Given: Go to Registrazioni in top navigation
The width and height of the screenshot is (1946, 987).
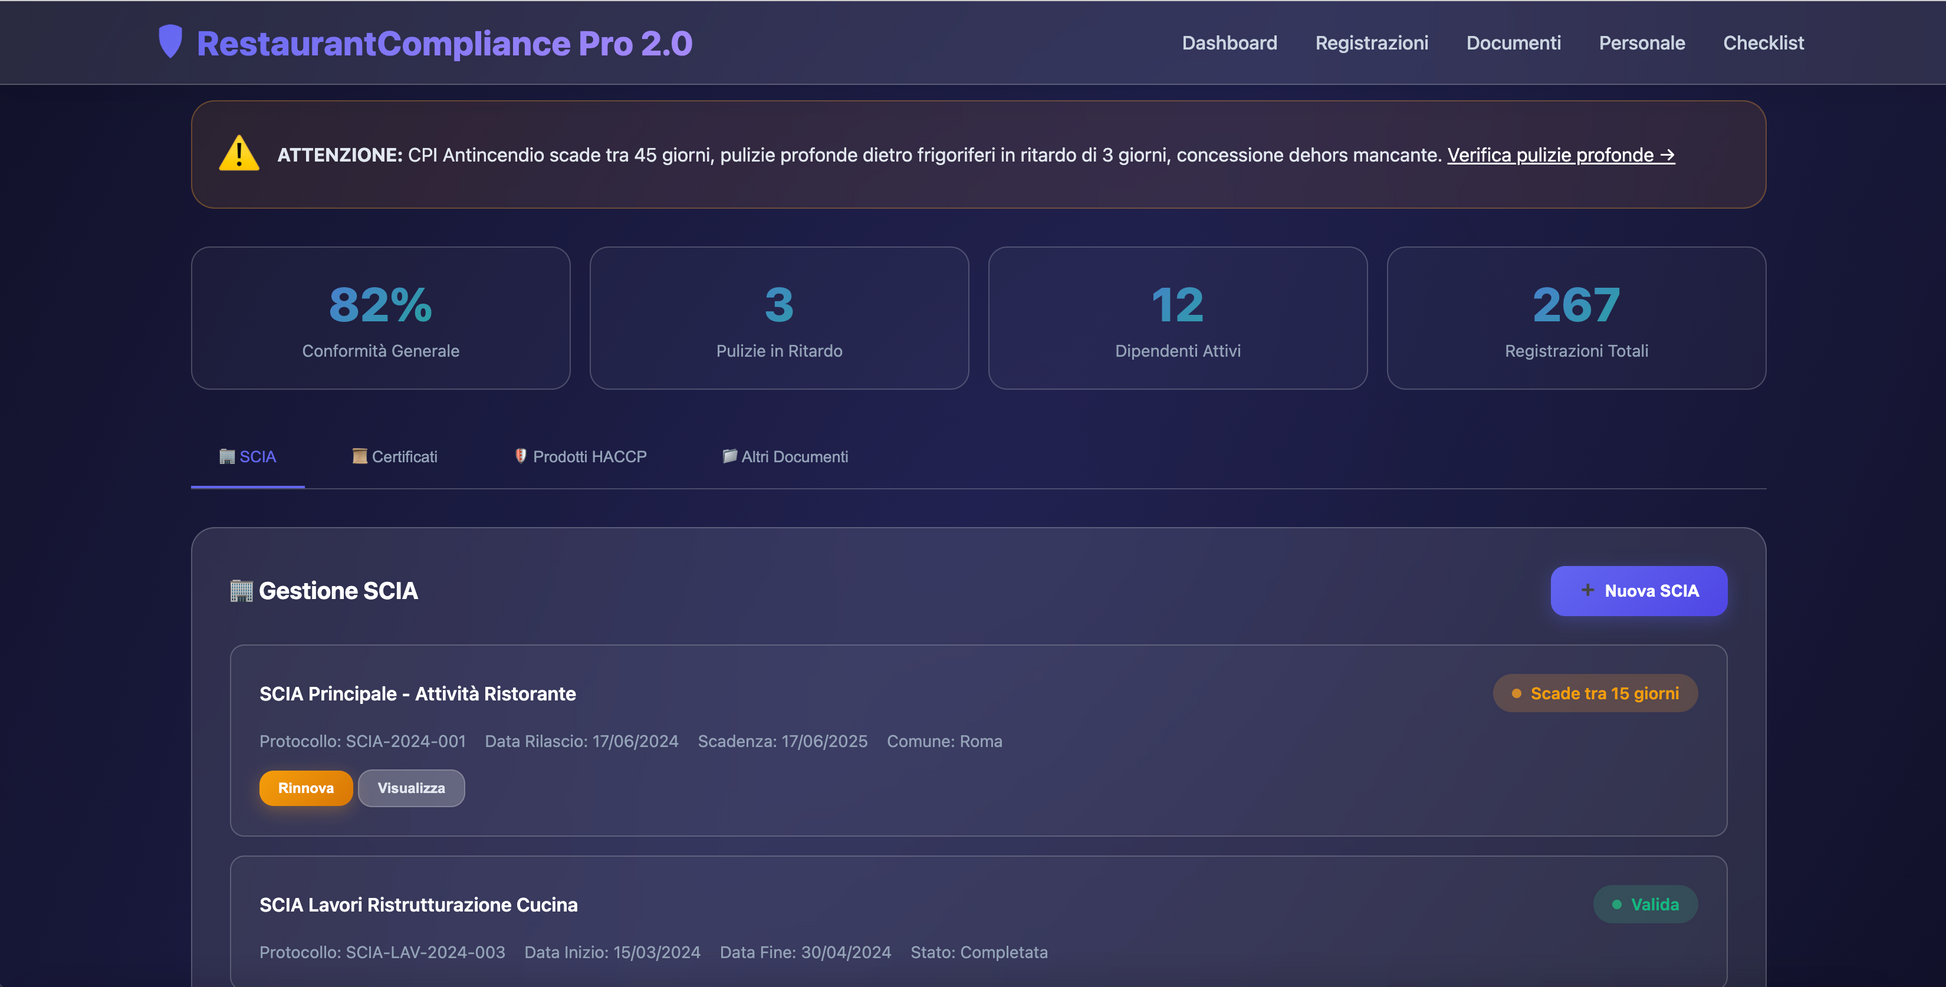Looking at the screenshot, I should tap(1371, 43).
